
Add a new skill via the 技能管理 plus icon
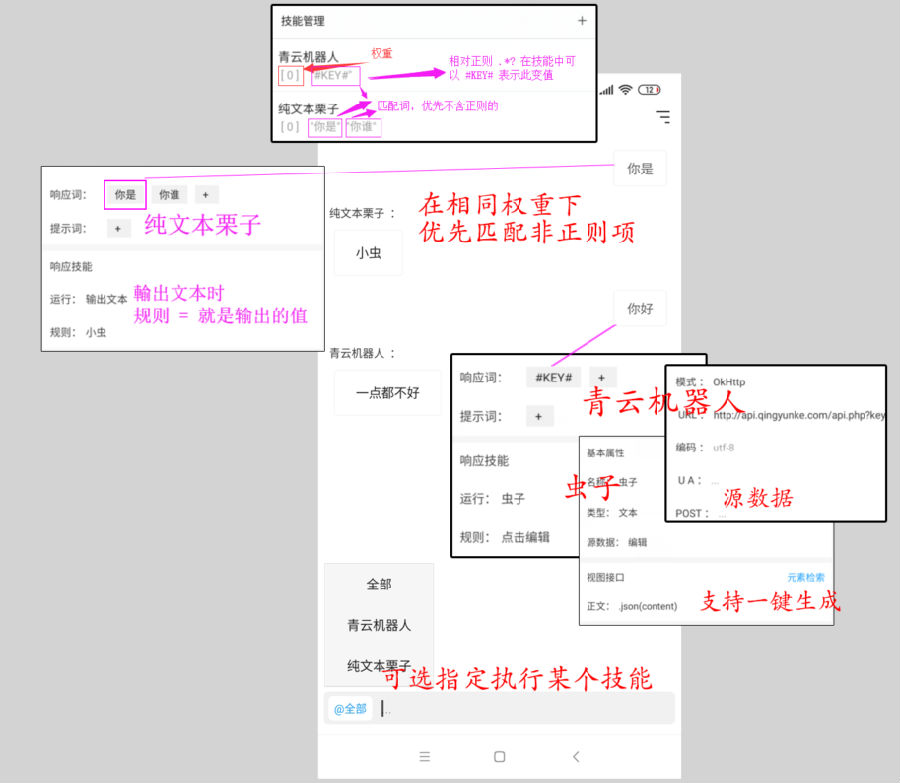click(580, 20)
